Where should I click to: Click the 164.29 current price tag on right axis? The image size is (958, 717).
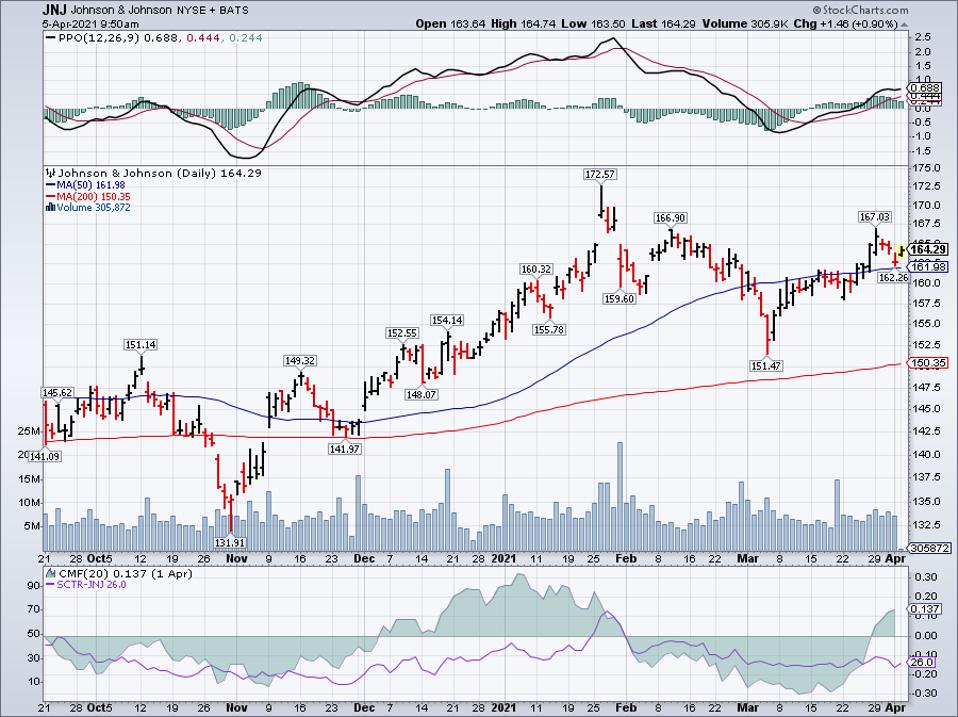coord(927,249)
